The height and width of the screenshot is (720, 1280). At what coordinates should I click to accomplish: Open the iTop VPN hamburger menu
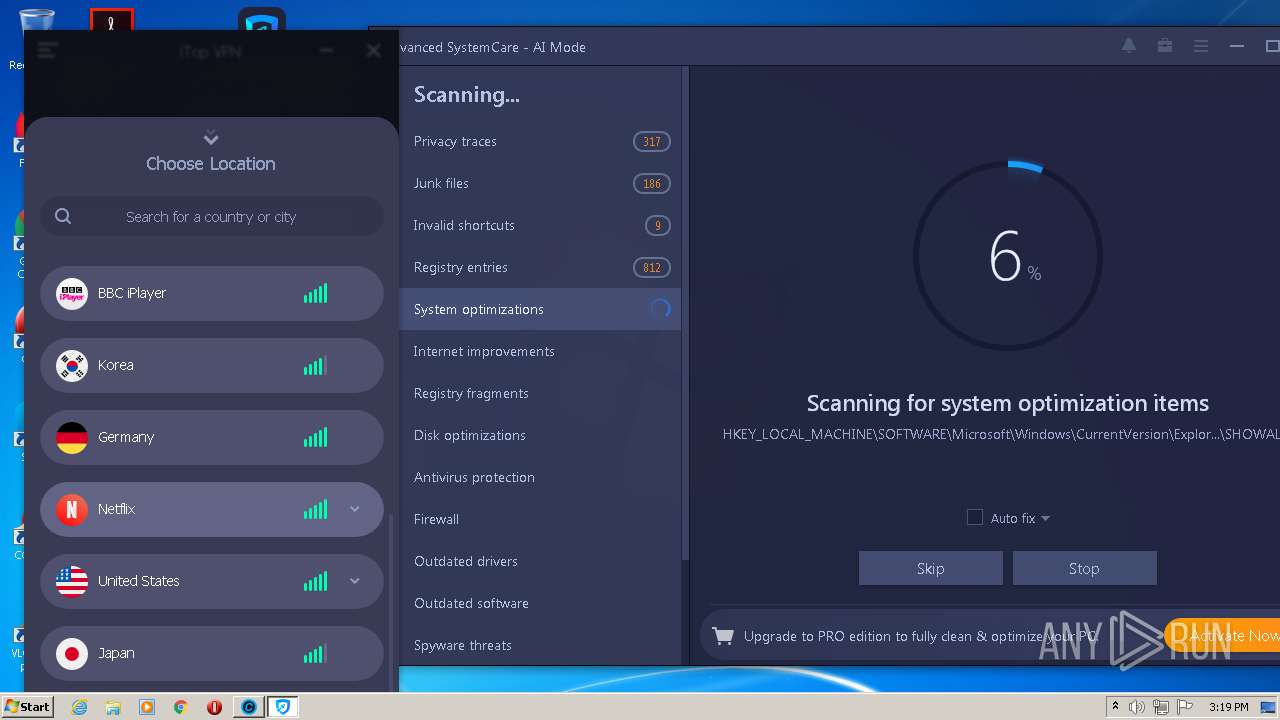click(47, 50)
